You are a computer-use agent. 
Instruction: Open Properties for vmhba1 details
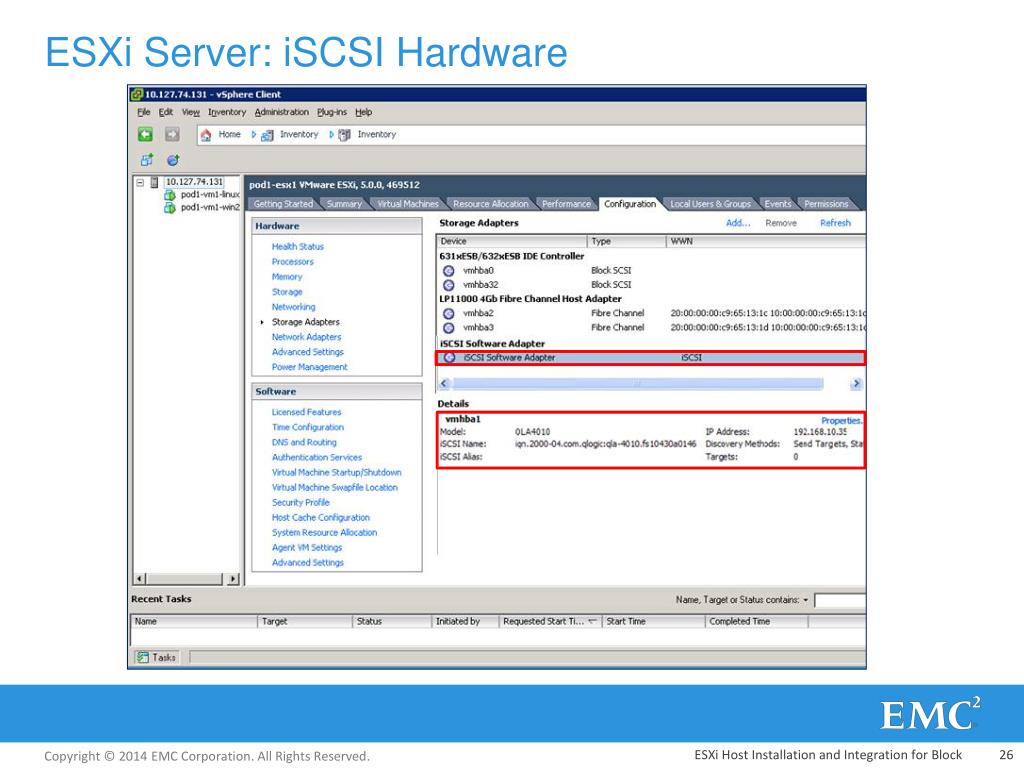[x=841, y=421]
